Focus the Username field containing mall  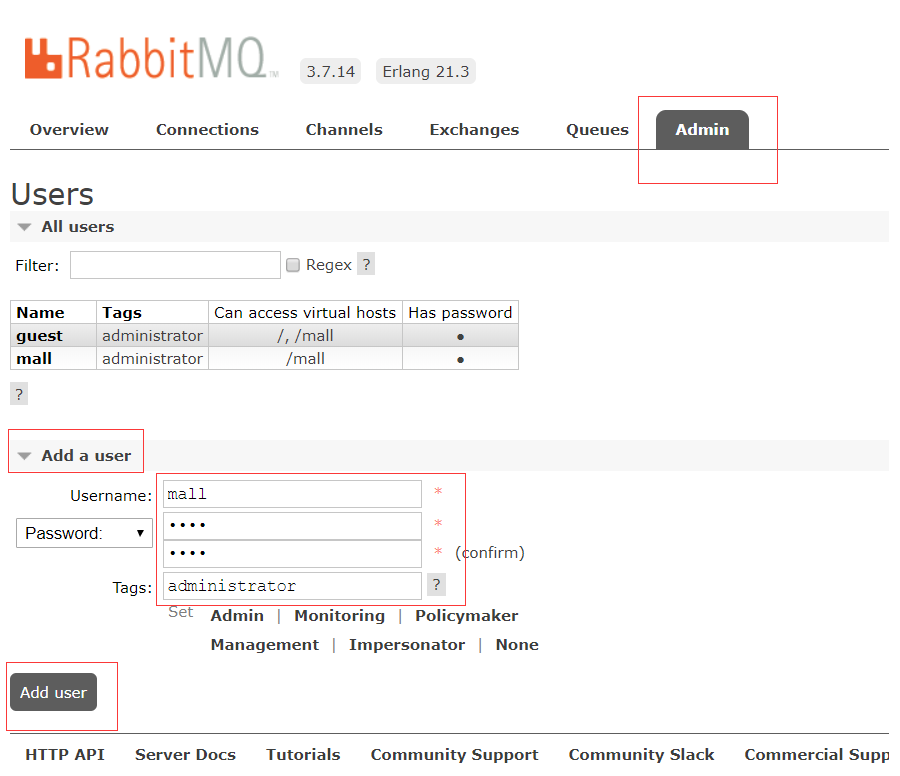[292, 494]
